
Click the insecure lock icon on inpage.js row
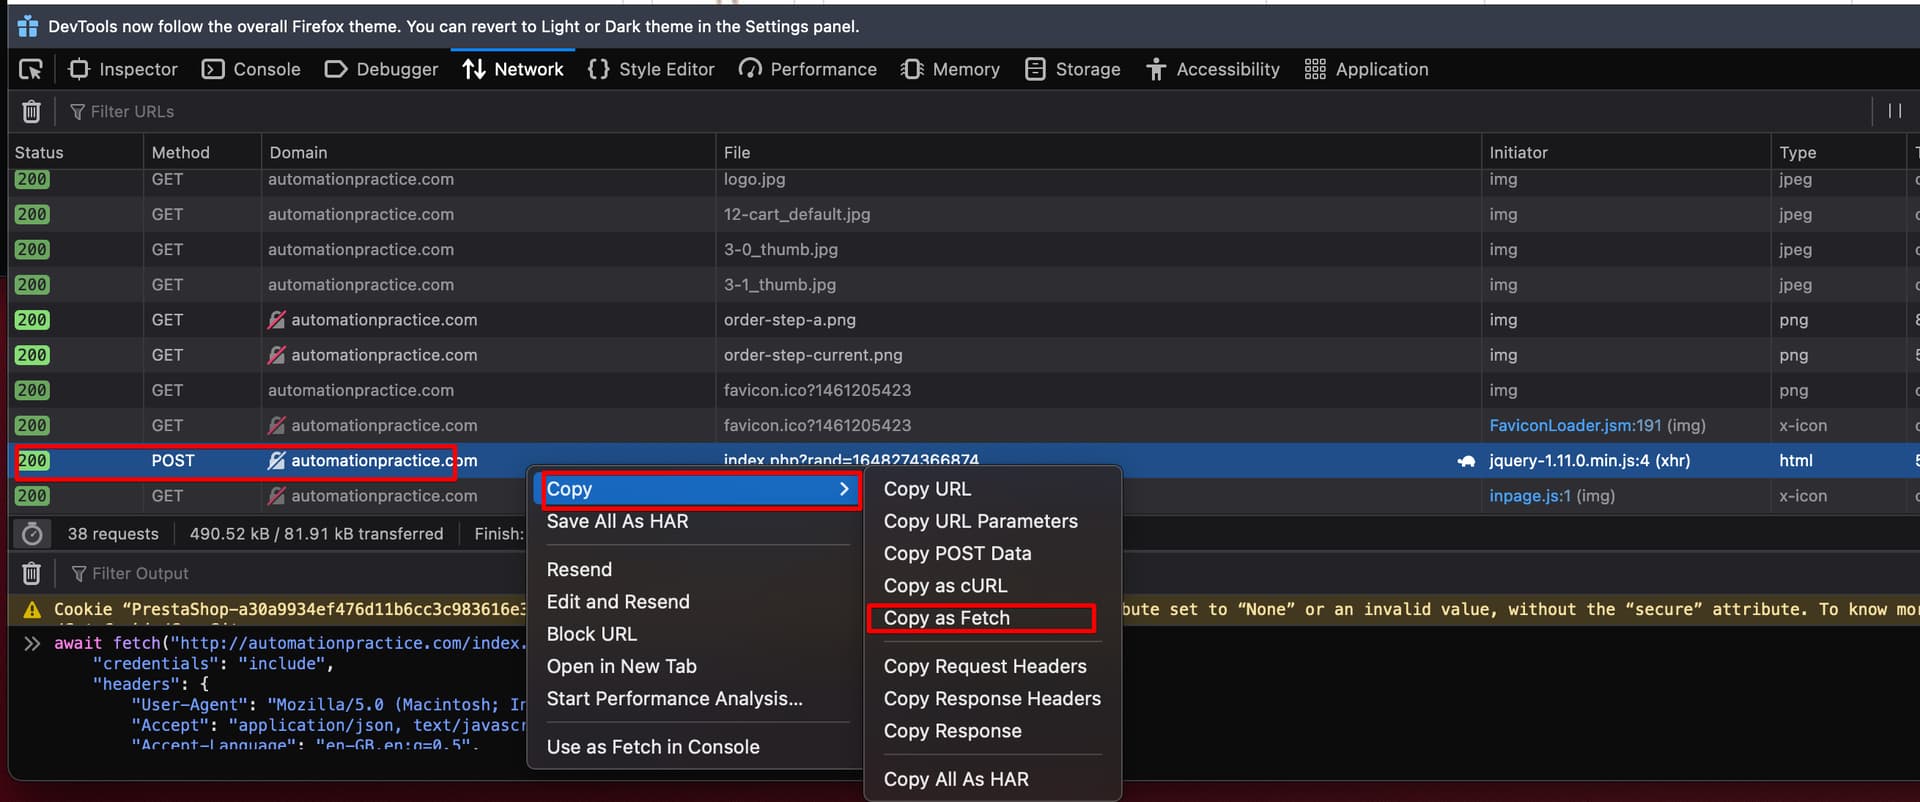pyautogui.click(x=277, y=496)
